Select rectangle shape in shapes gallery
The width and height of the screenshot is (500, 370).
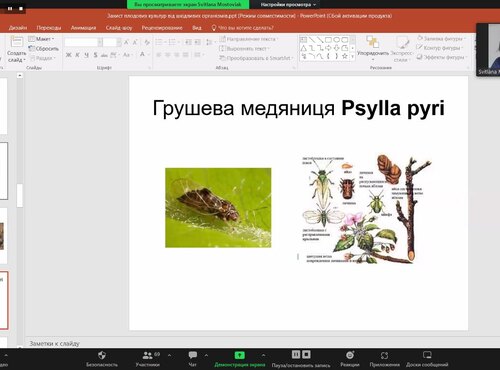coord(328,40)
